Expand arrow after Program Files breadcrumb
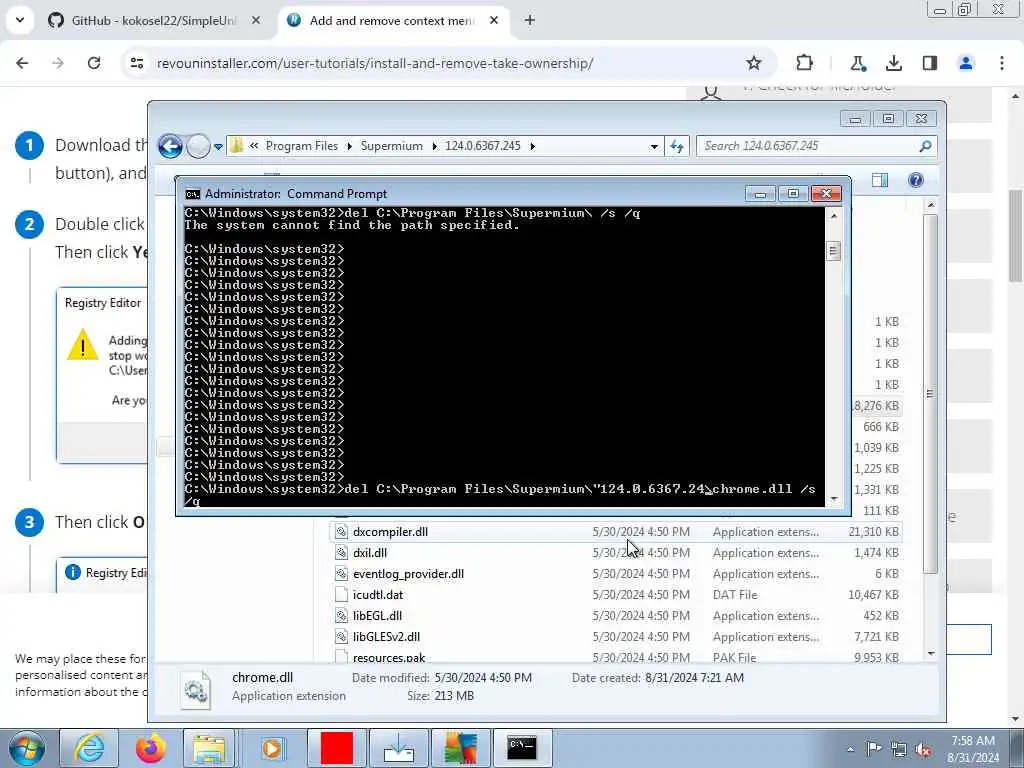This screenshot has width=1024, height=768. pos(349,146)
